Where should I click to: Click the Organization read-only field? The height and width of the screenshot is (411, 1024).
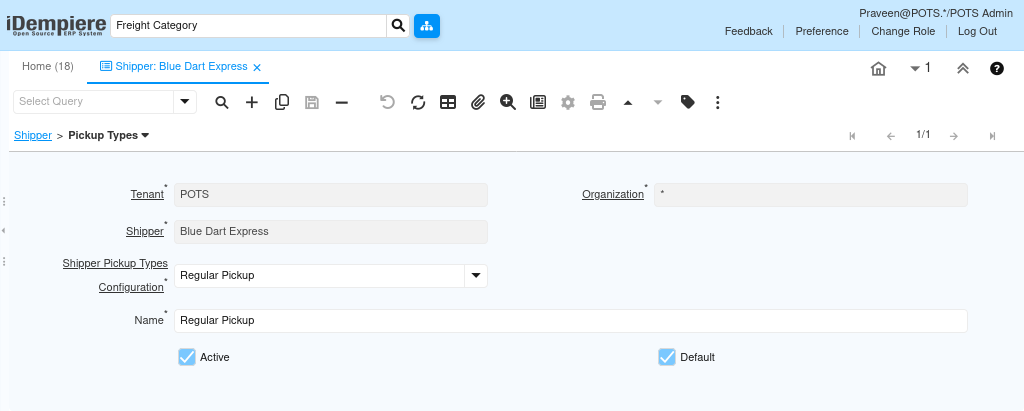[x=810, y=195]
